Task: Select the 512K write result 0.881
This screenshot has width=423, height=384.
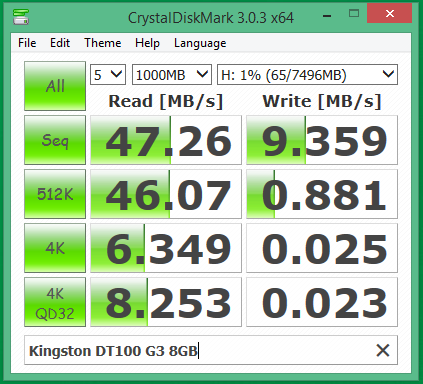Action: pyautogui.click(x=322, y=194)
